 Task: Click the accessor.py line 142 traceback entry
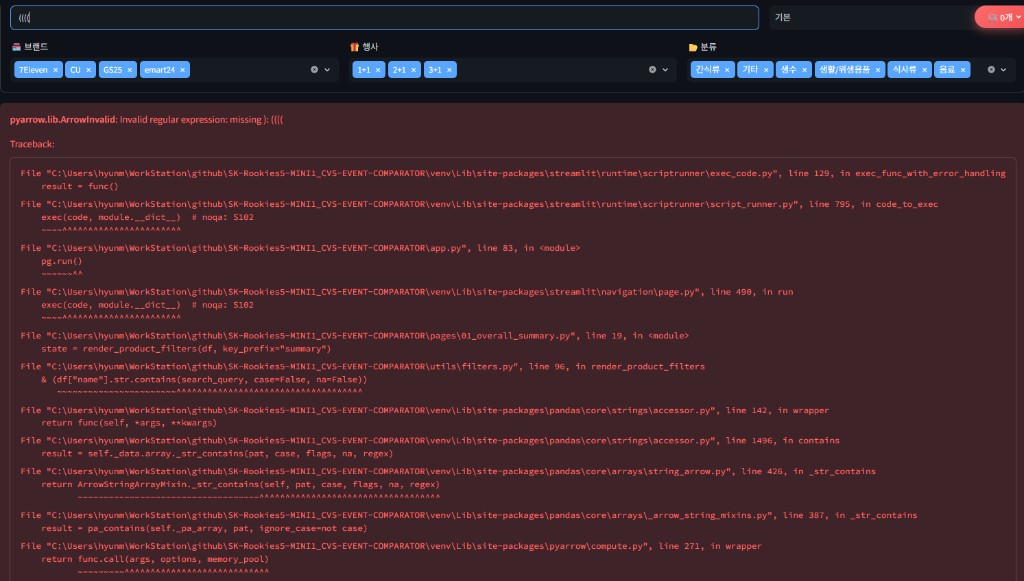click(424, 410)
